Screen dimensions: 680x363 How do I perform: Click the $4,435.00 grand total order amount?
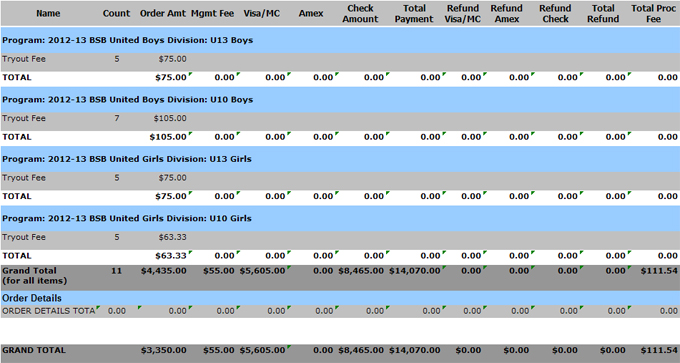point(163,271)
